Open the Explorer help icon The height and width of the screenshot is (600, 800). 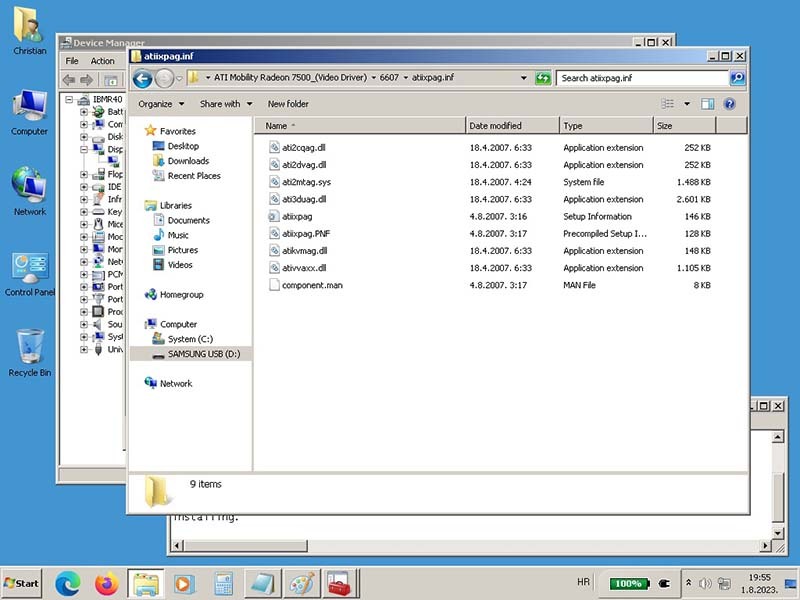pos(730,104)
